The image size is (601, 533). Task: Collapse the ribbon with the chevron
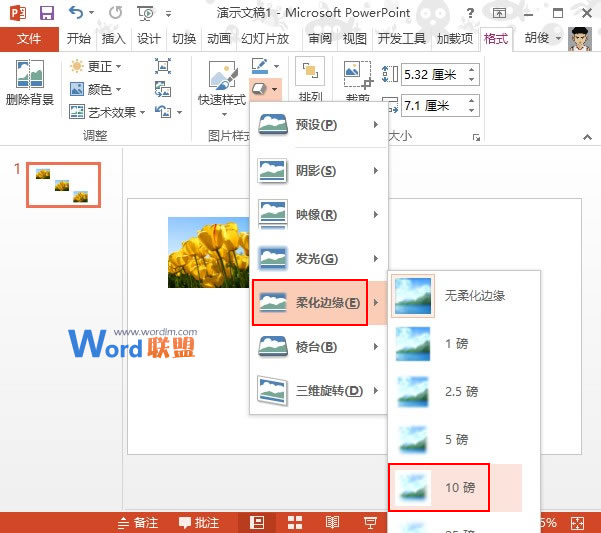[587, 137]
